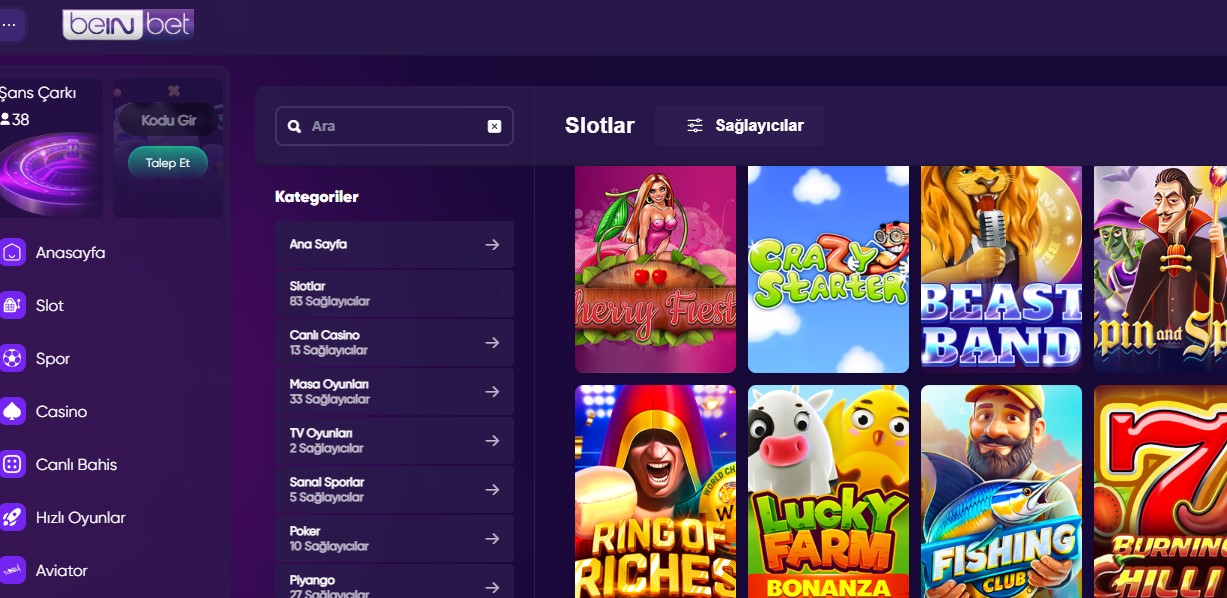Open Canlı Bahis from the sidebar icon
Image resolution: width=1227 pixels, height=598 pixels.
tap(12, 464)
